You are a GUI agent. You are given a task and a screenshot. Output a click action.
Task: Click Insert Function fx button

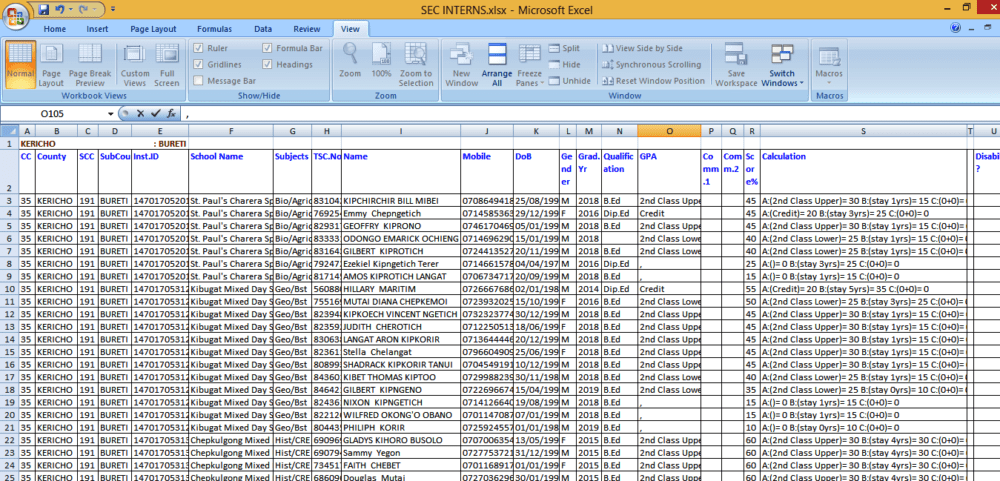click(x=171, y=114)
